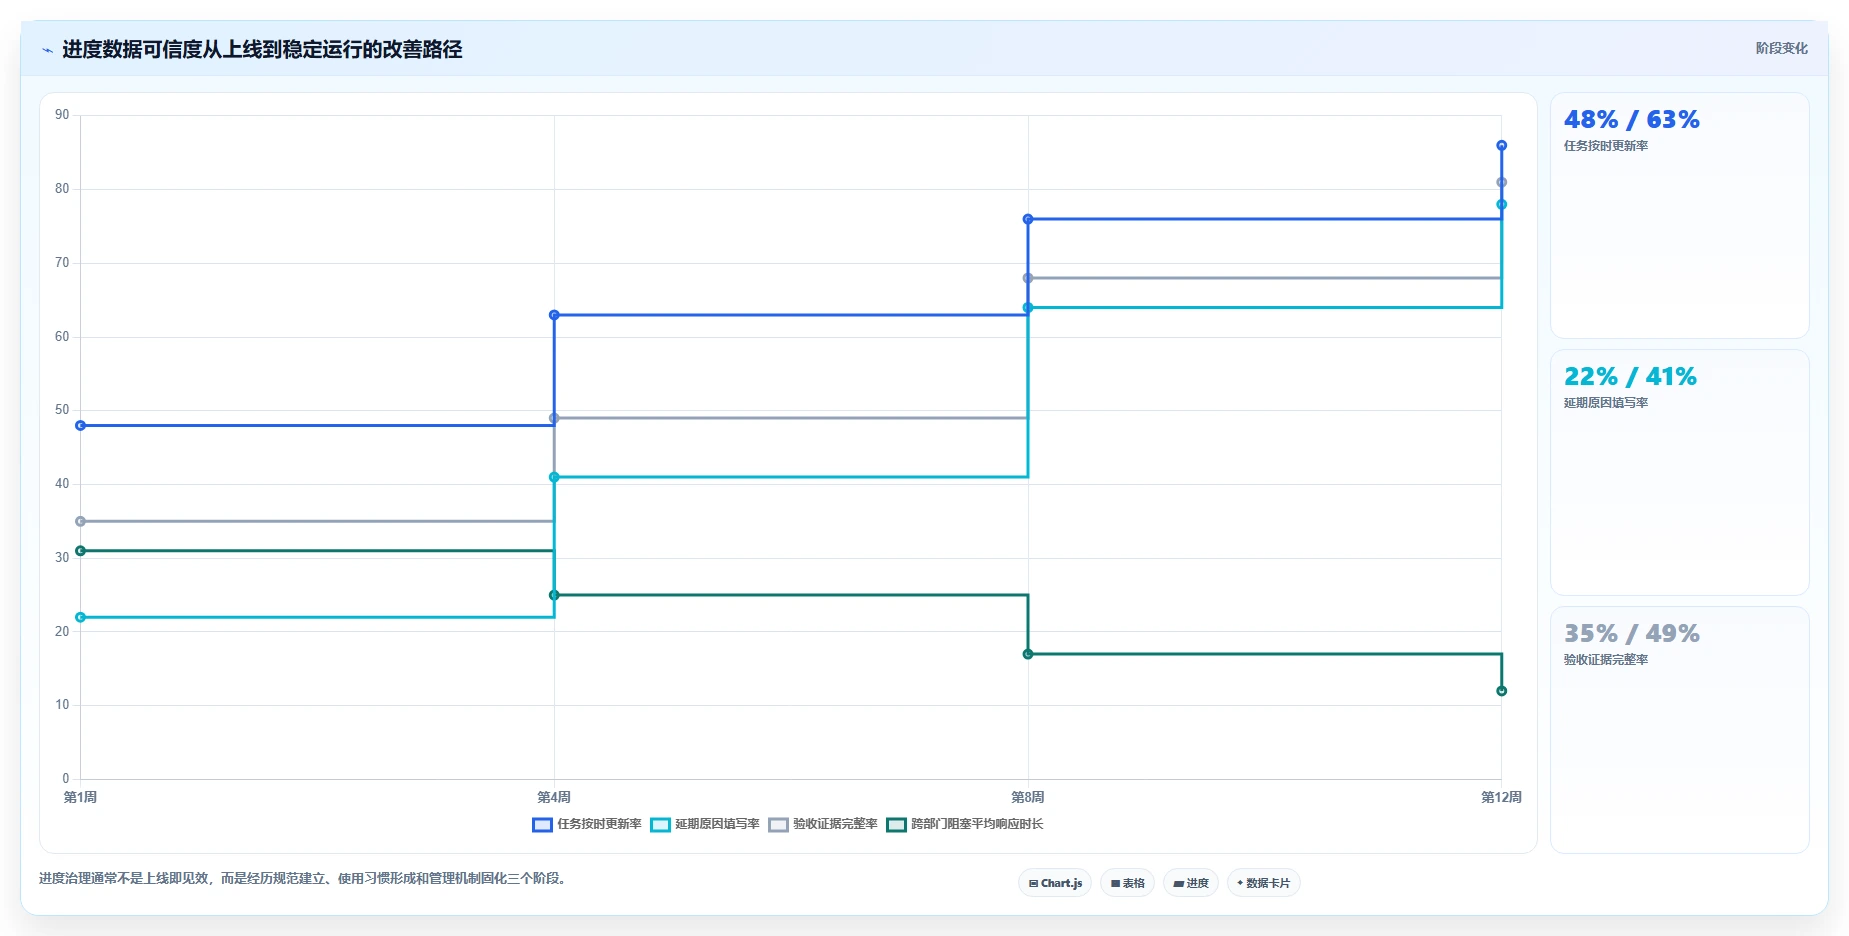
Task: Click the 验收证据完整率 point at 第8周 (68)
Action: 1028,278
